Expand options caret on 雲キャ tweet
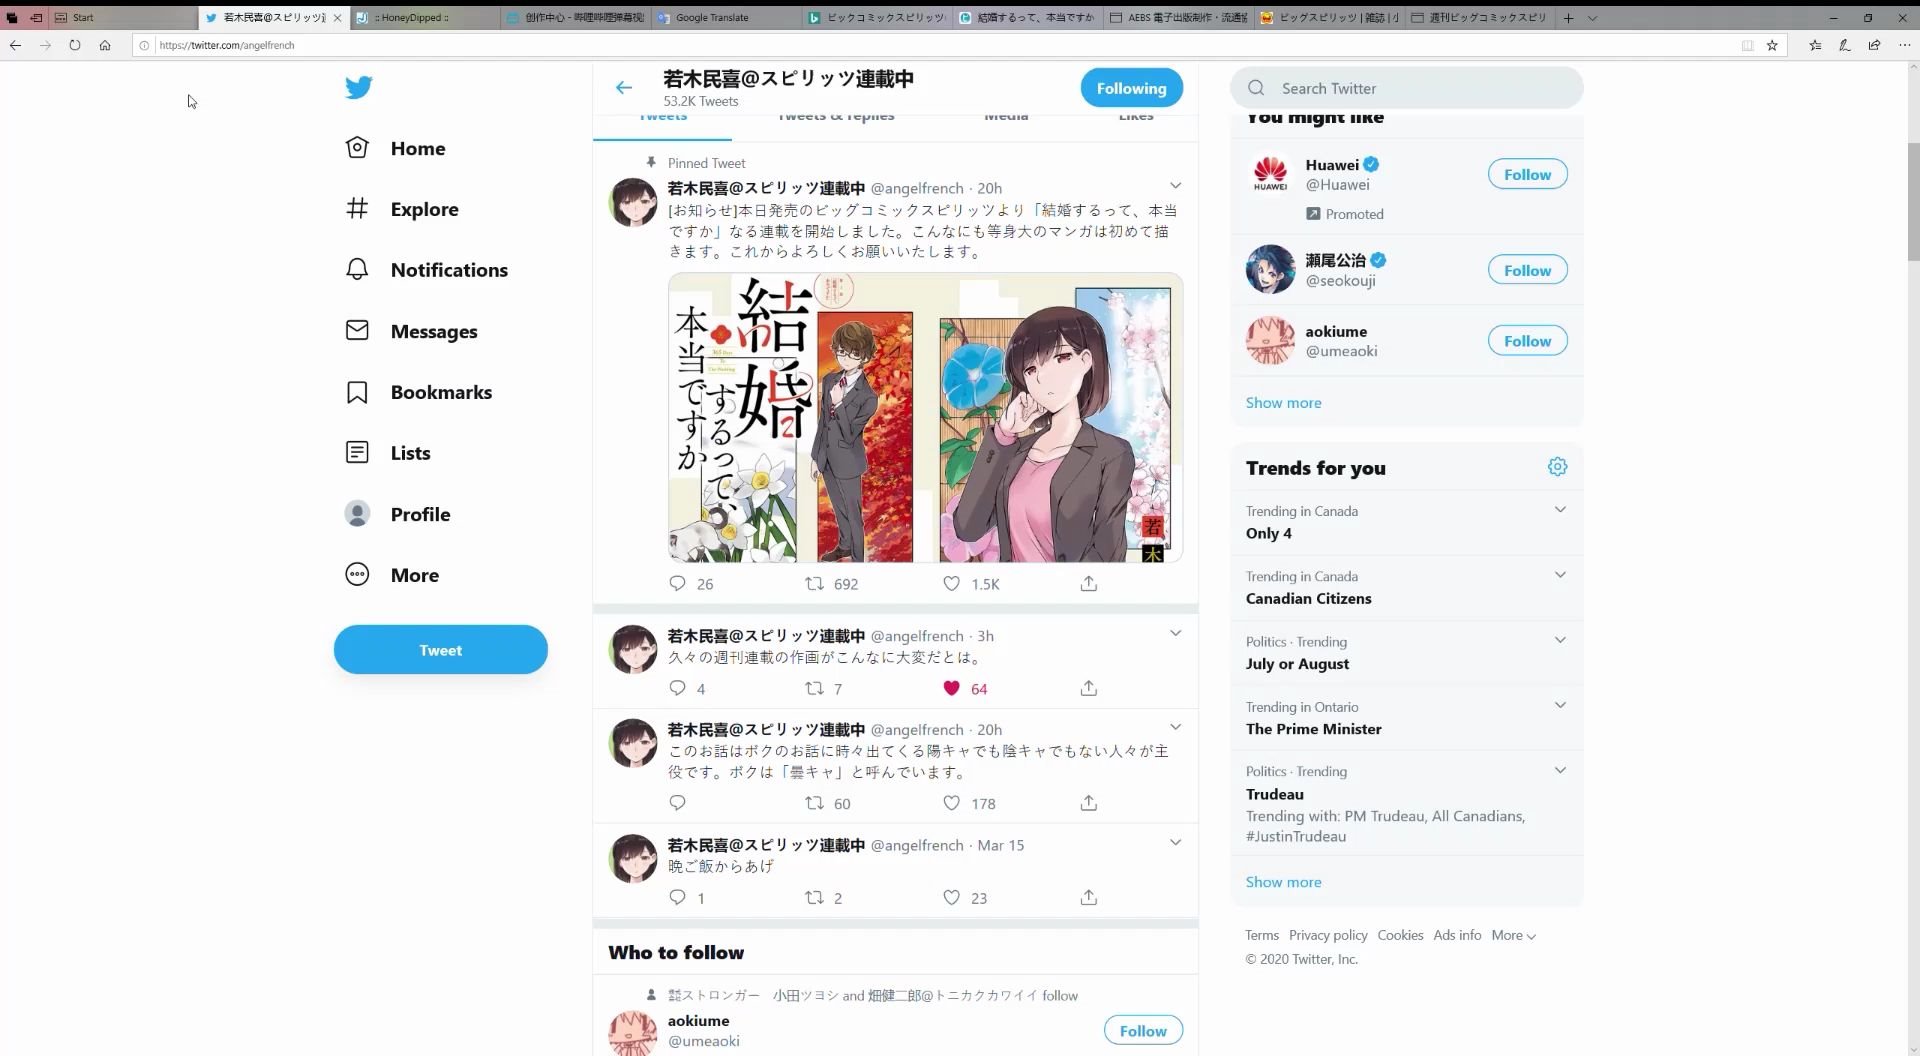 point(1175,728)
